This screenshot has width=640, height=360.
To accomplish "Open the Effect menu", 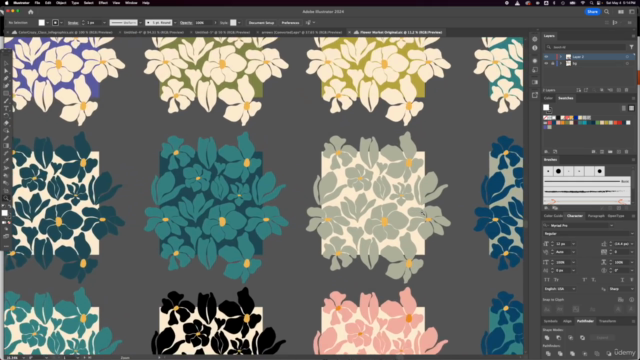I will [103, 3].
